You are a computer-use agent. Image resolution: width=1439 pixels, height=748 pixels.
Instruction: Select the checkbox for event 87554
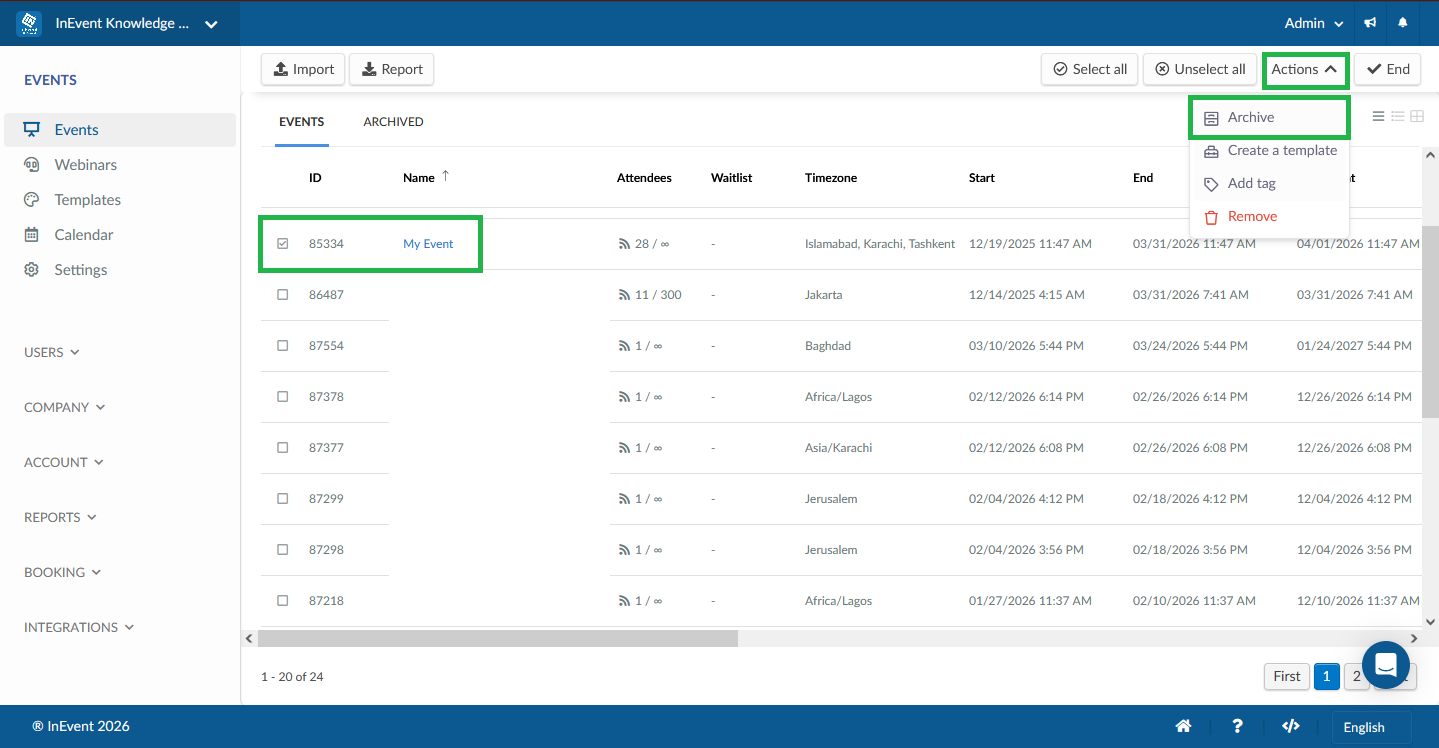click(283, 346)
